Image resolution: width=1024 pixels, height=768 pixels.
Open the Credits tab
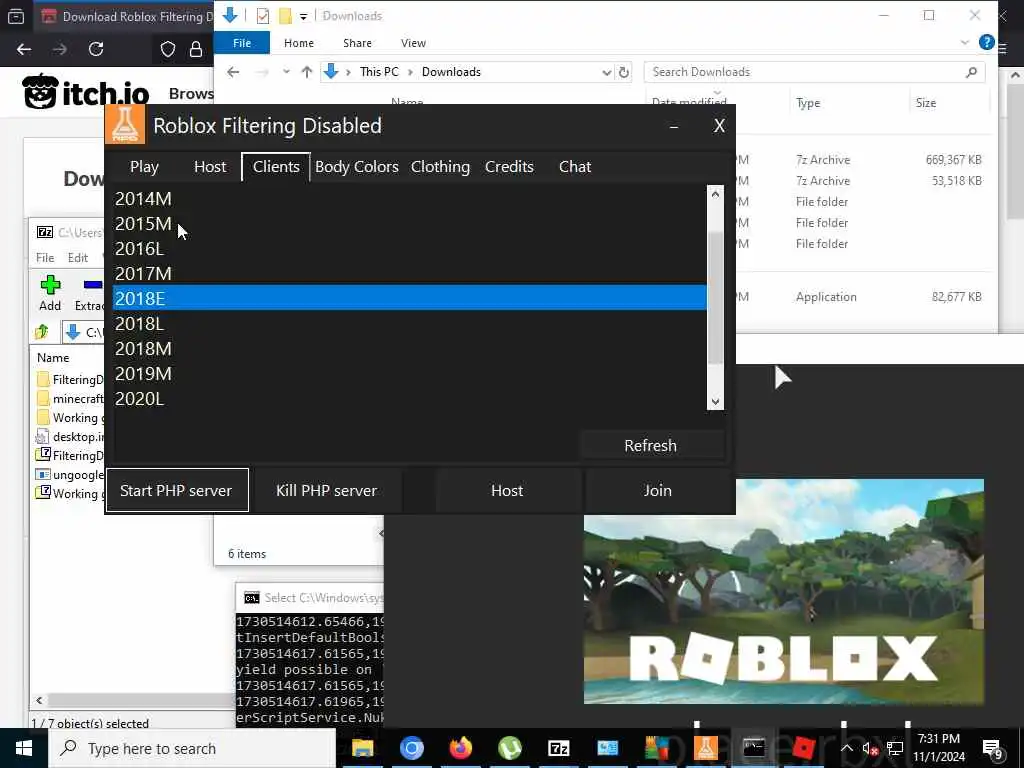[509, 167]
